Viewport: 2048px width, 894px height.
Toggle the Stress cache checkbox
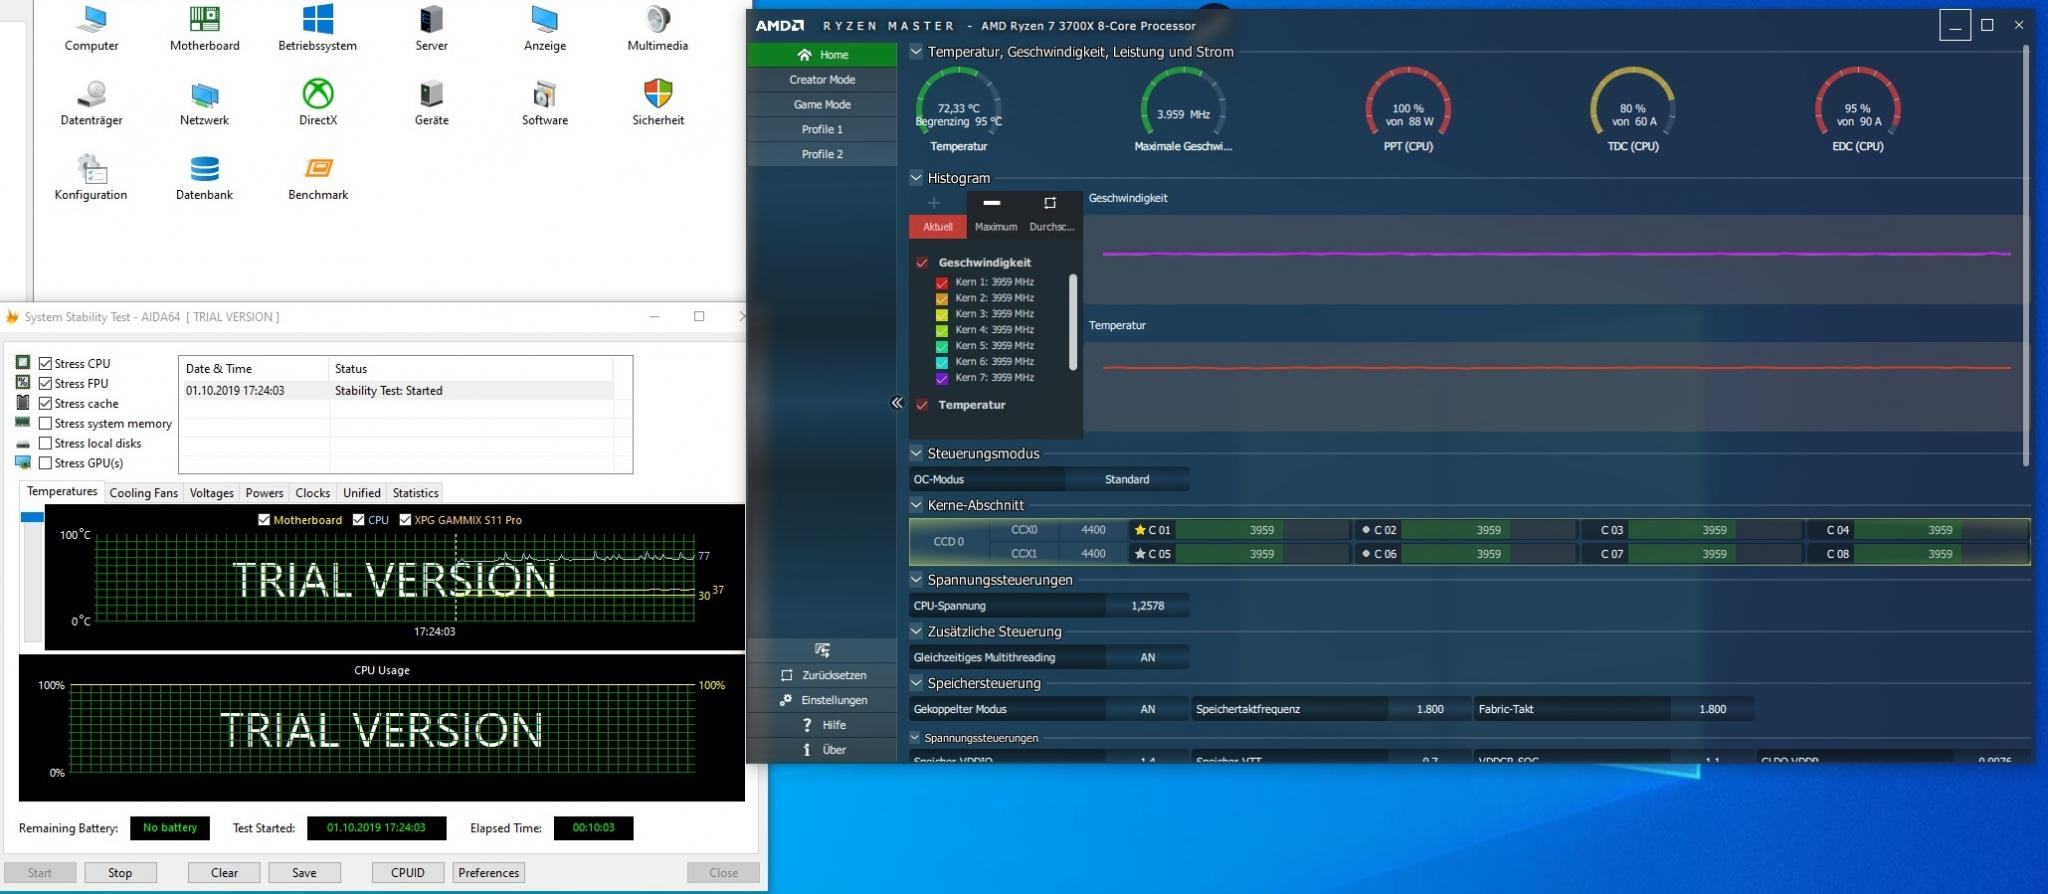point(45,403)
